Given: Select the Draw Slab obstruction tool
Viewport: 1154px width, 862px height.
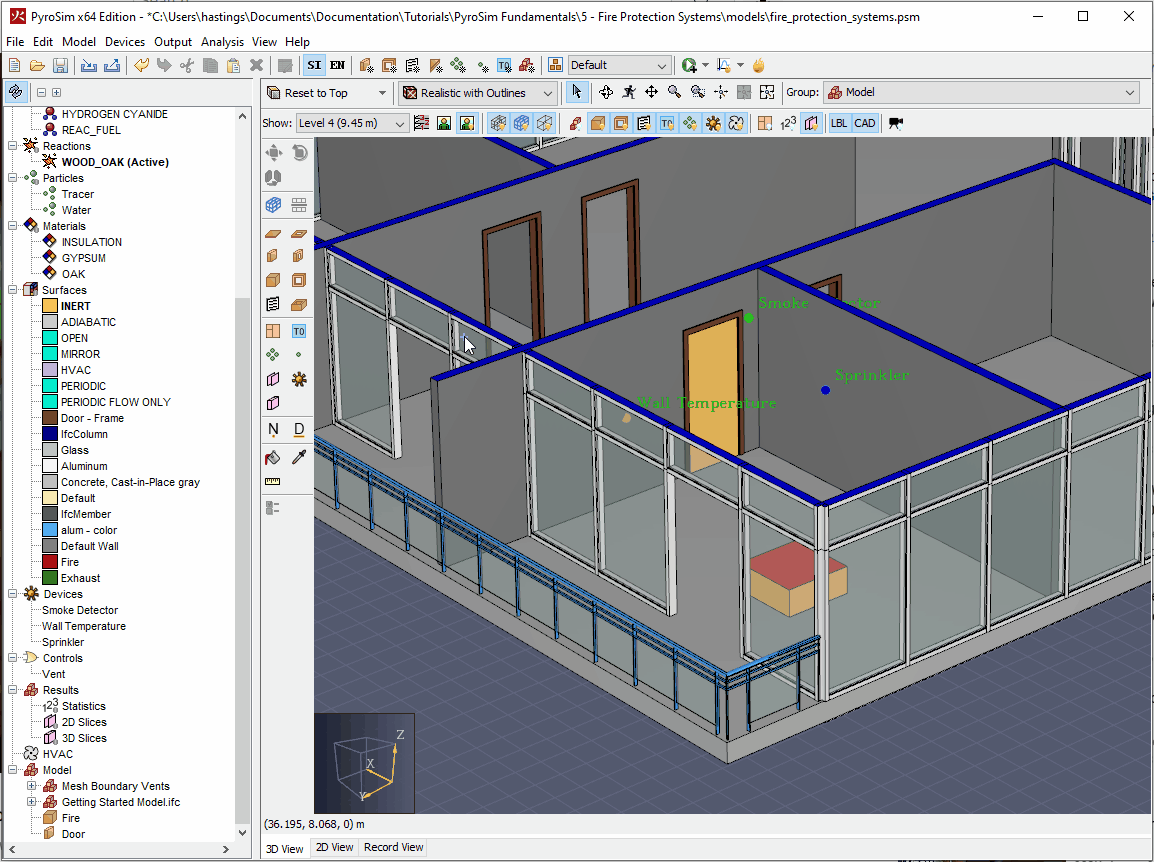Looking at the screenshot, I should click(x=273, y=234).
